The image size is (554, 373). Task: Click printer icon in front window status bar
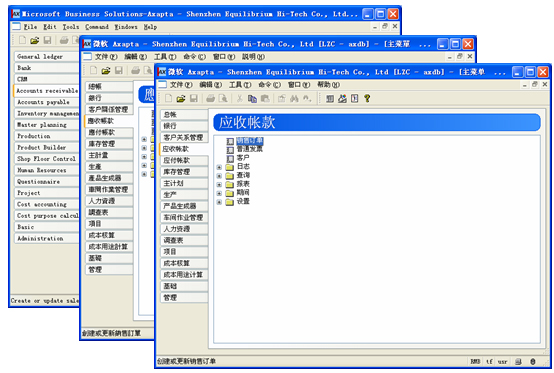pos(518,361)
